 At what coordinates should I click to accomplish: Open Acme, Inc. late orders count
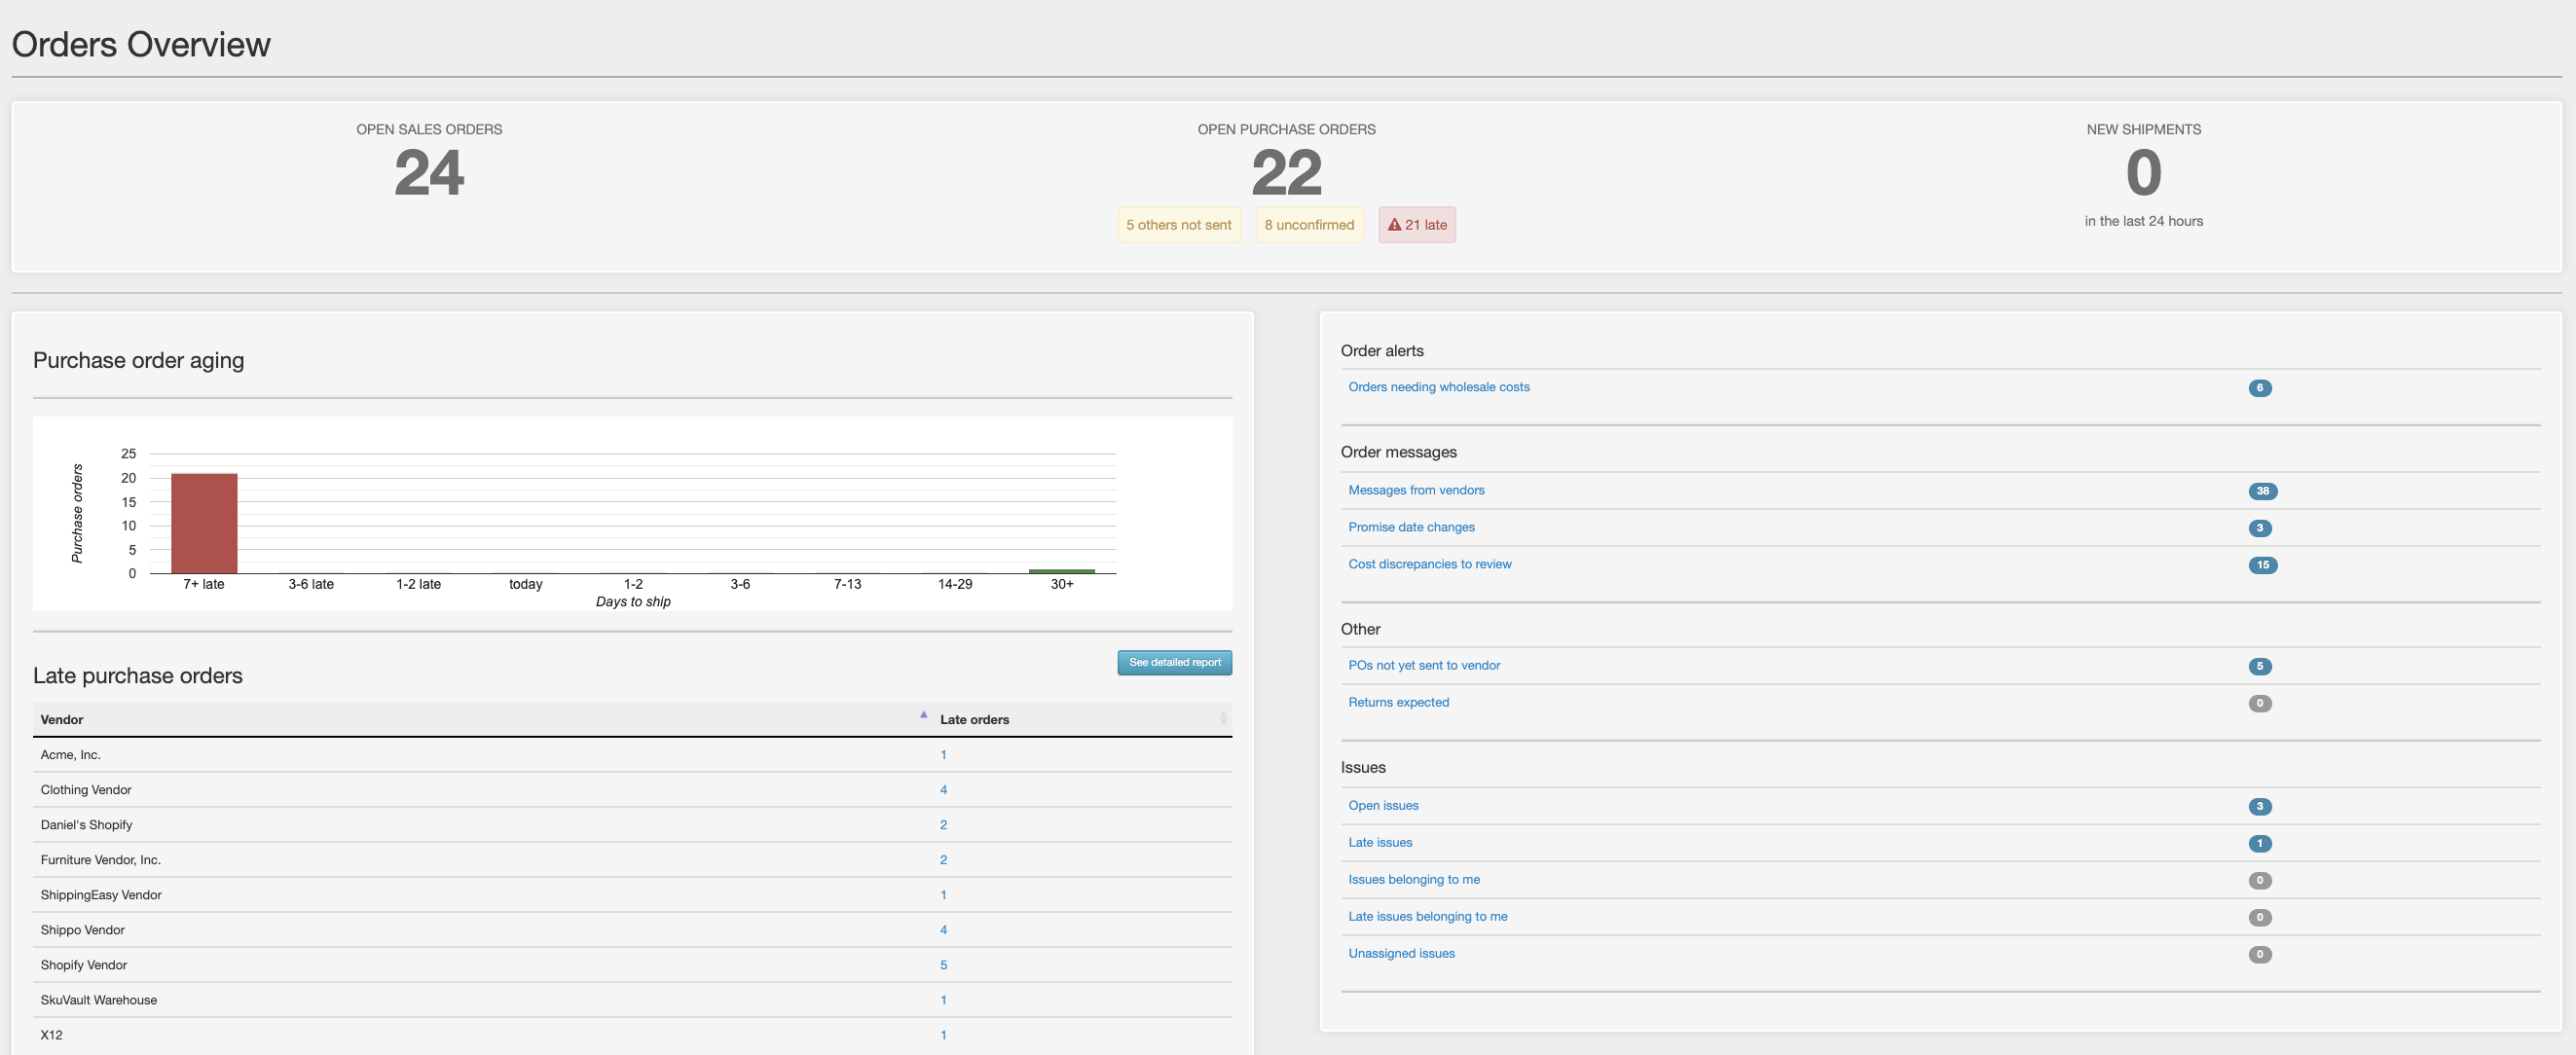(x=943, y=755)
